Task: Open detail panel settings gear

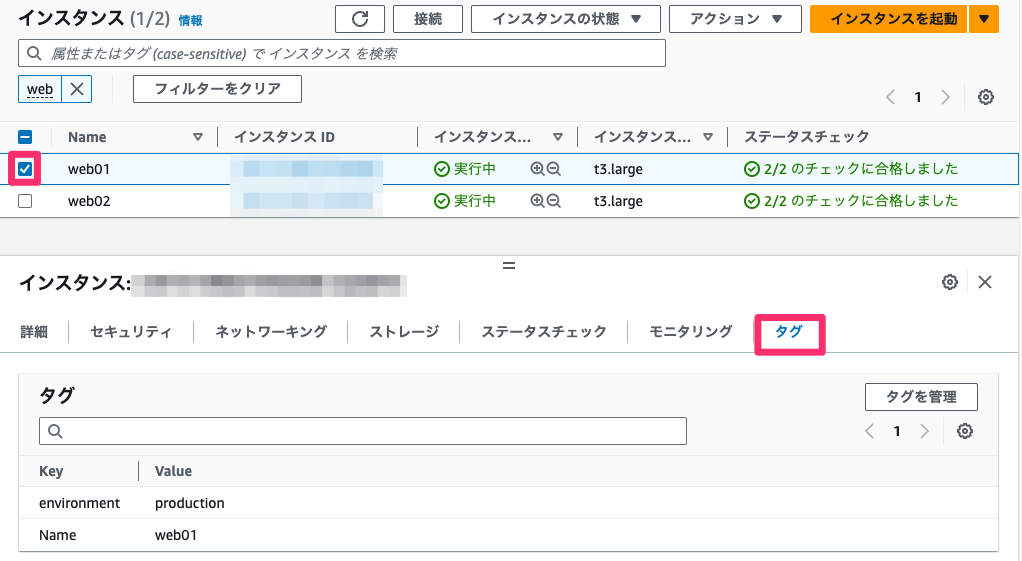Action: 950,282
